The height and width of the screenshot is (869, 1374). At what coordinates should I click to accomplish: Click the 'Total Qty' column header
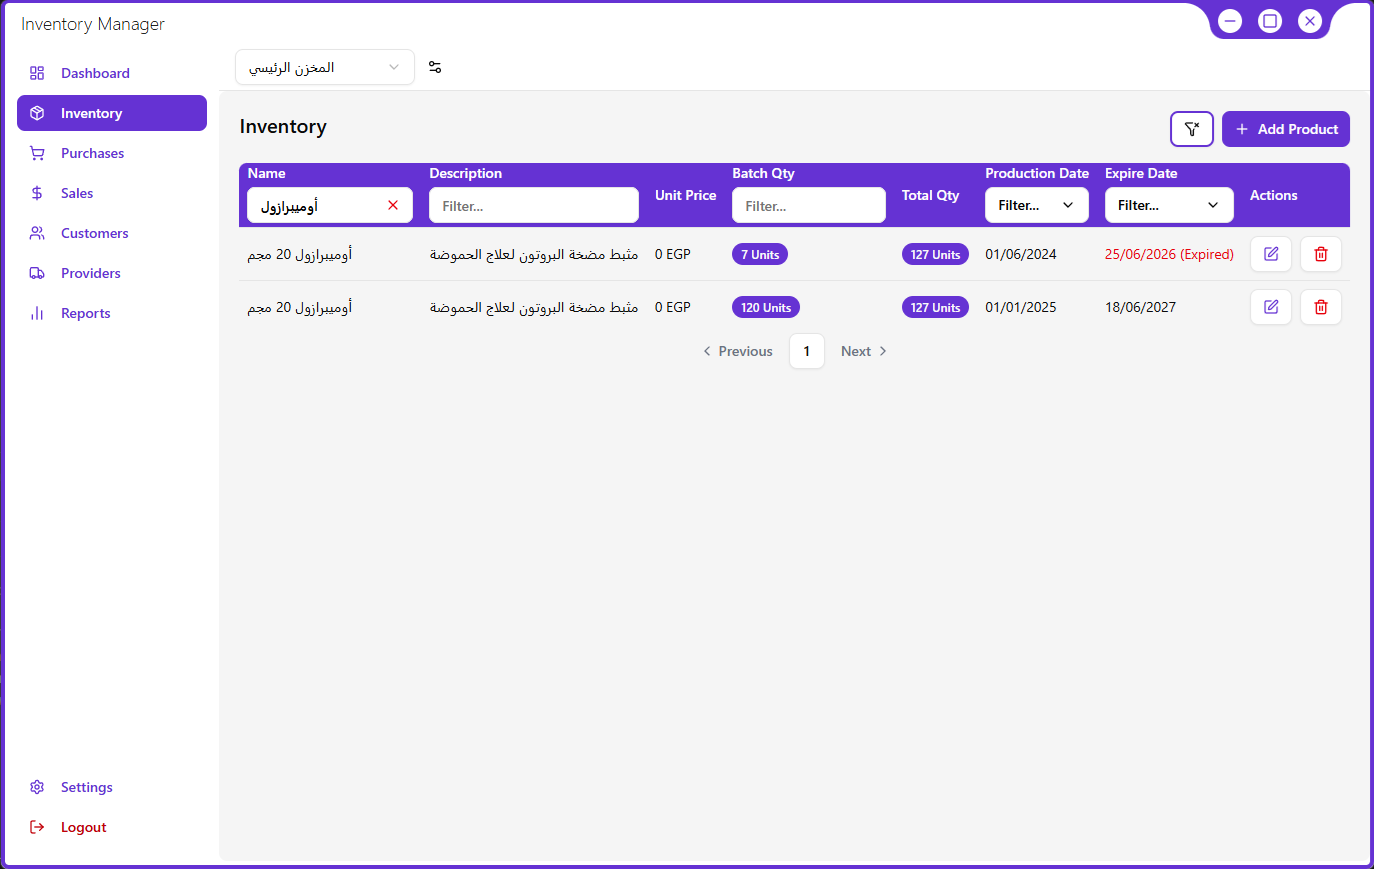[x=930, y=195]
